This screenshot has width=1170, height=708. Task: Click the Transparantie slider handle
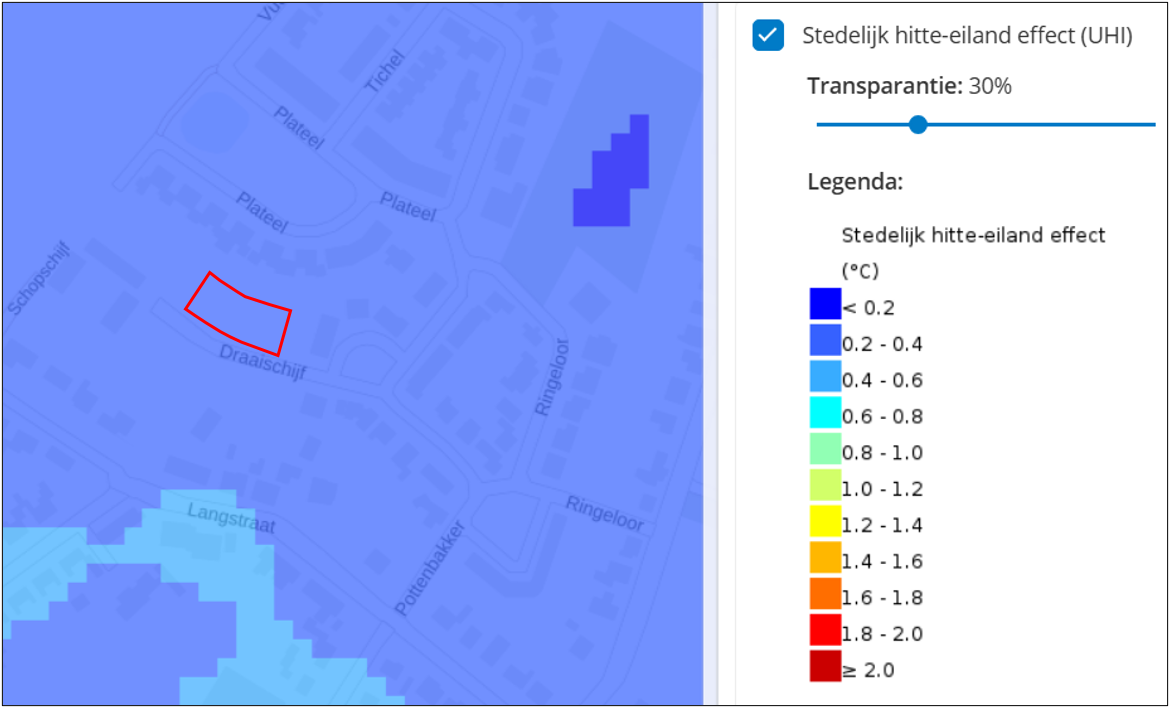(918, 125)
